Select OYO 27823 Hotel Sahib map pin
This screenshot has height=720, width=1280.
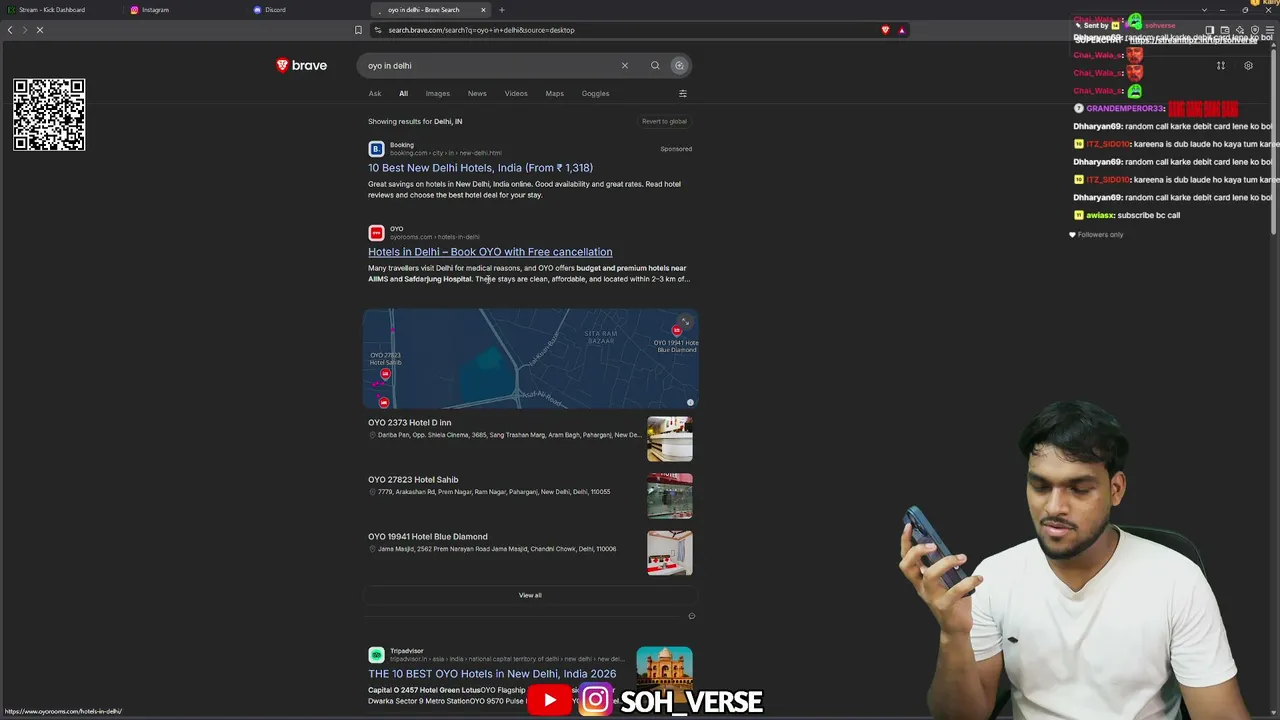click(385, 375)
